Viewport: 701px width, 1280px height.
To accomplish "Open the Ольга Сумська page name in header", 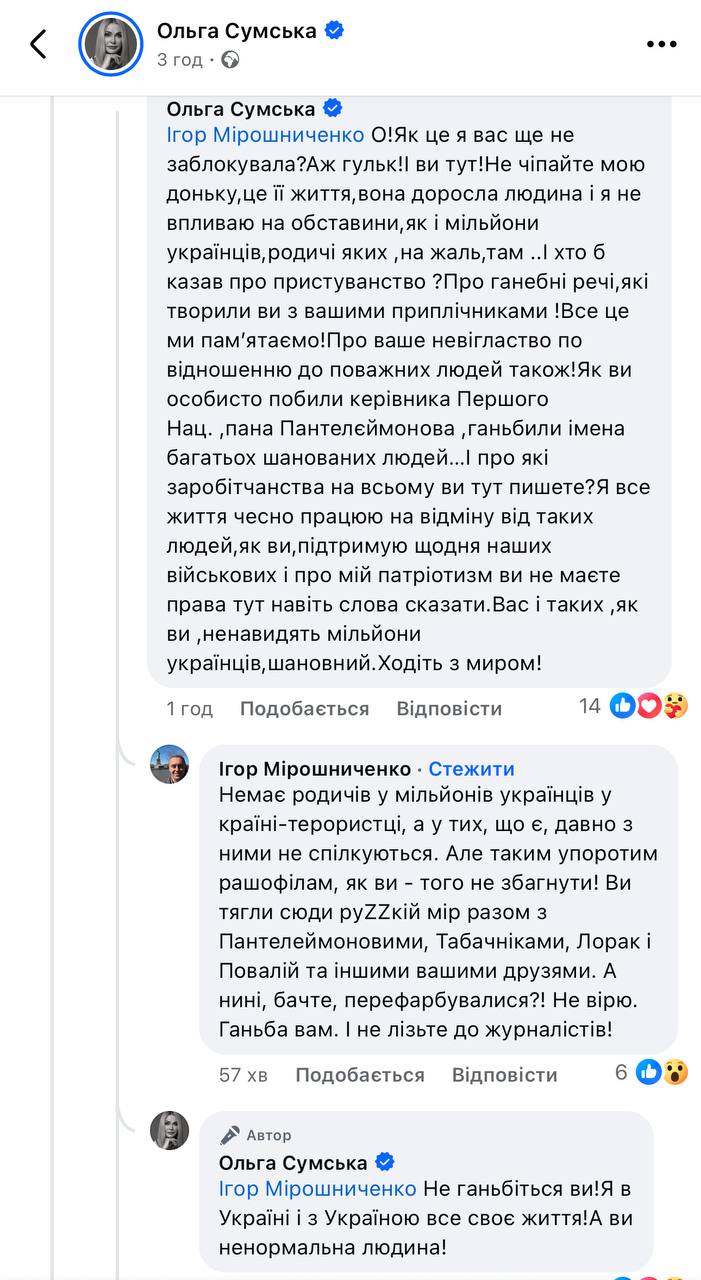I will click(x=236, y=31).
